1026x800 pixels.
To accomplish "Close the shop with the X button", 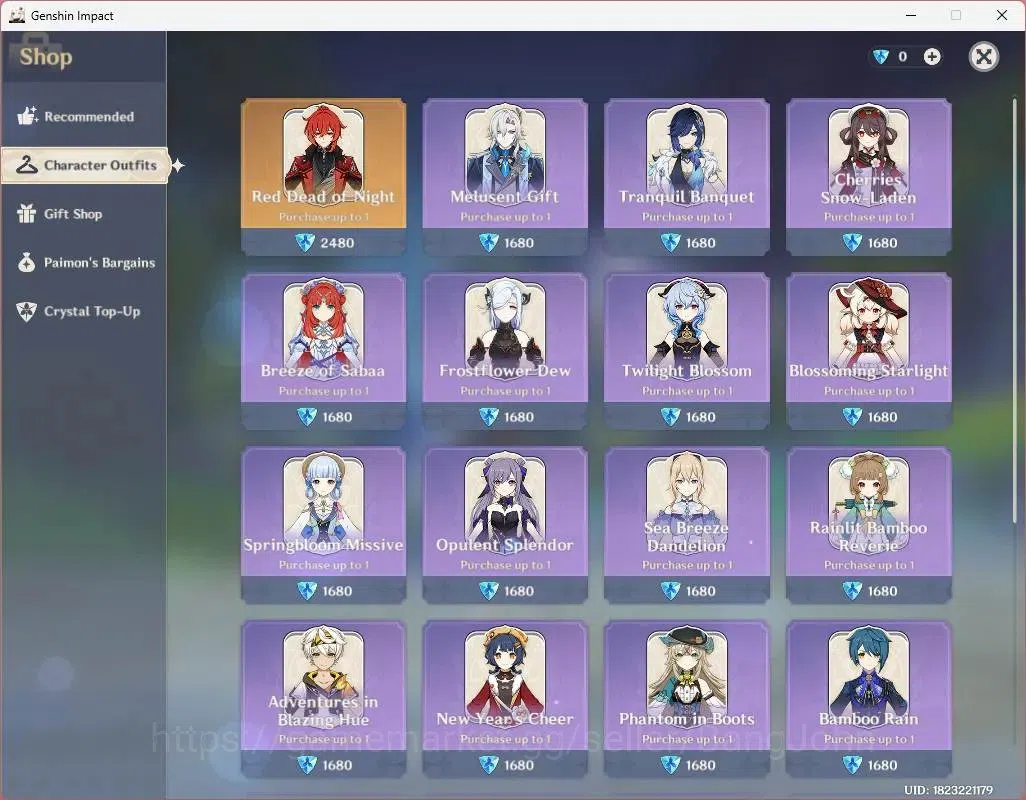I will [983, 57].
